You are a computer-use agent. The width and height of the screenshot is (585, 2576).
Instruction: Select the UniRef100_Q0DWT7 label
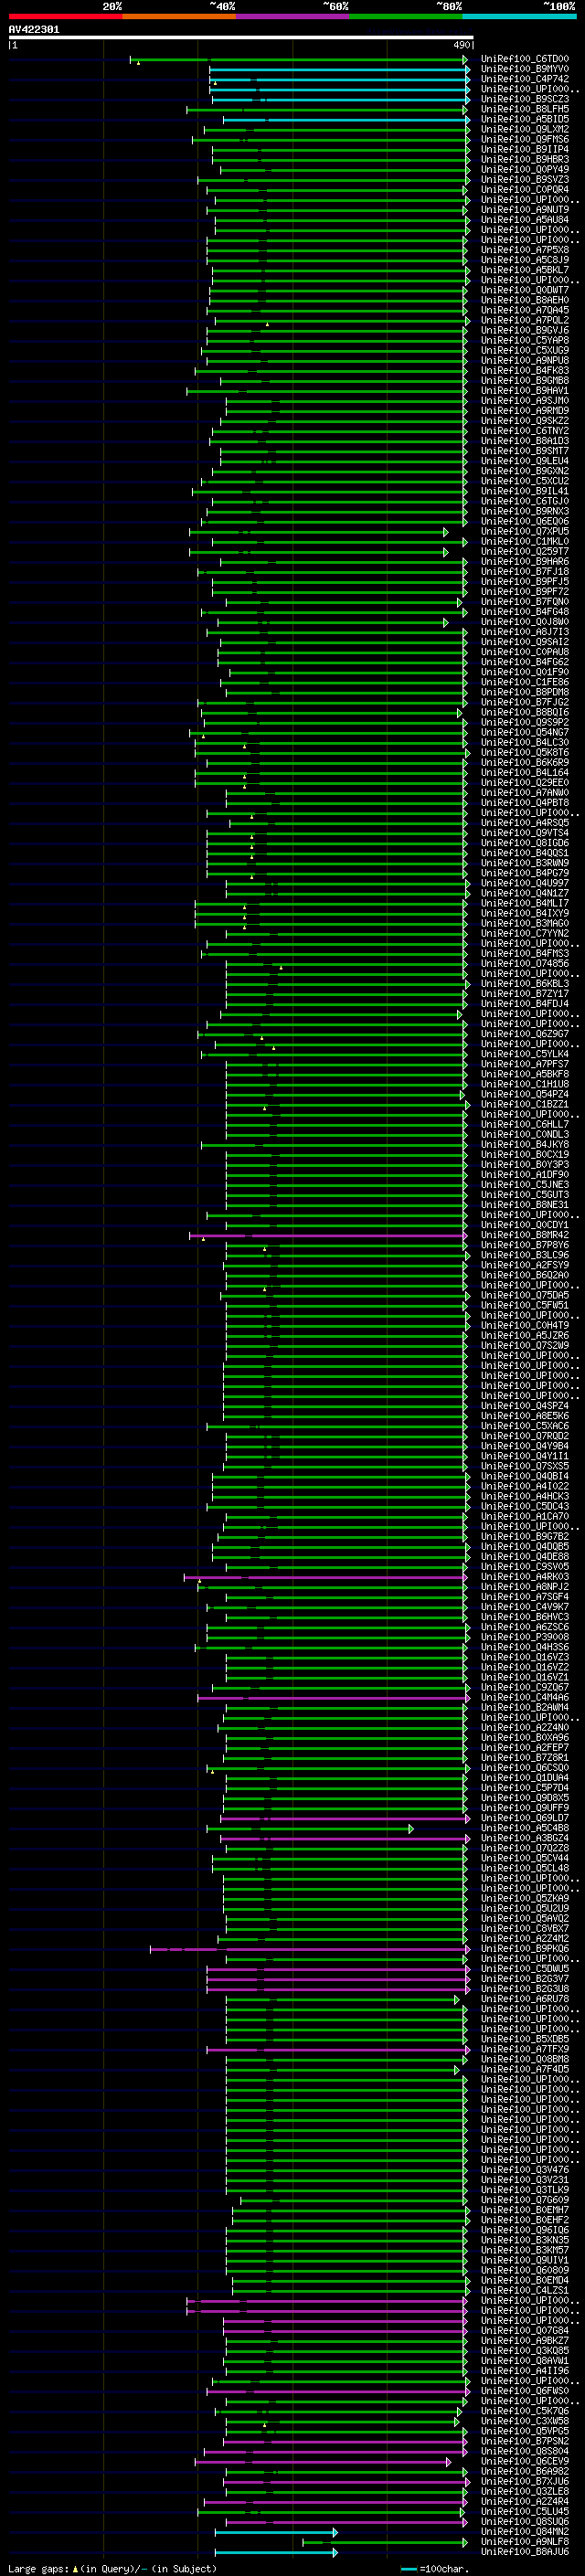click(x=524, y=290)
